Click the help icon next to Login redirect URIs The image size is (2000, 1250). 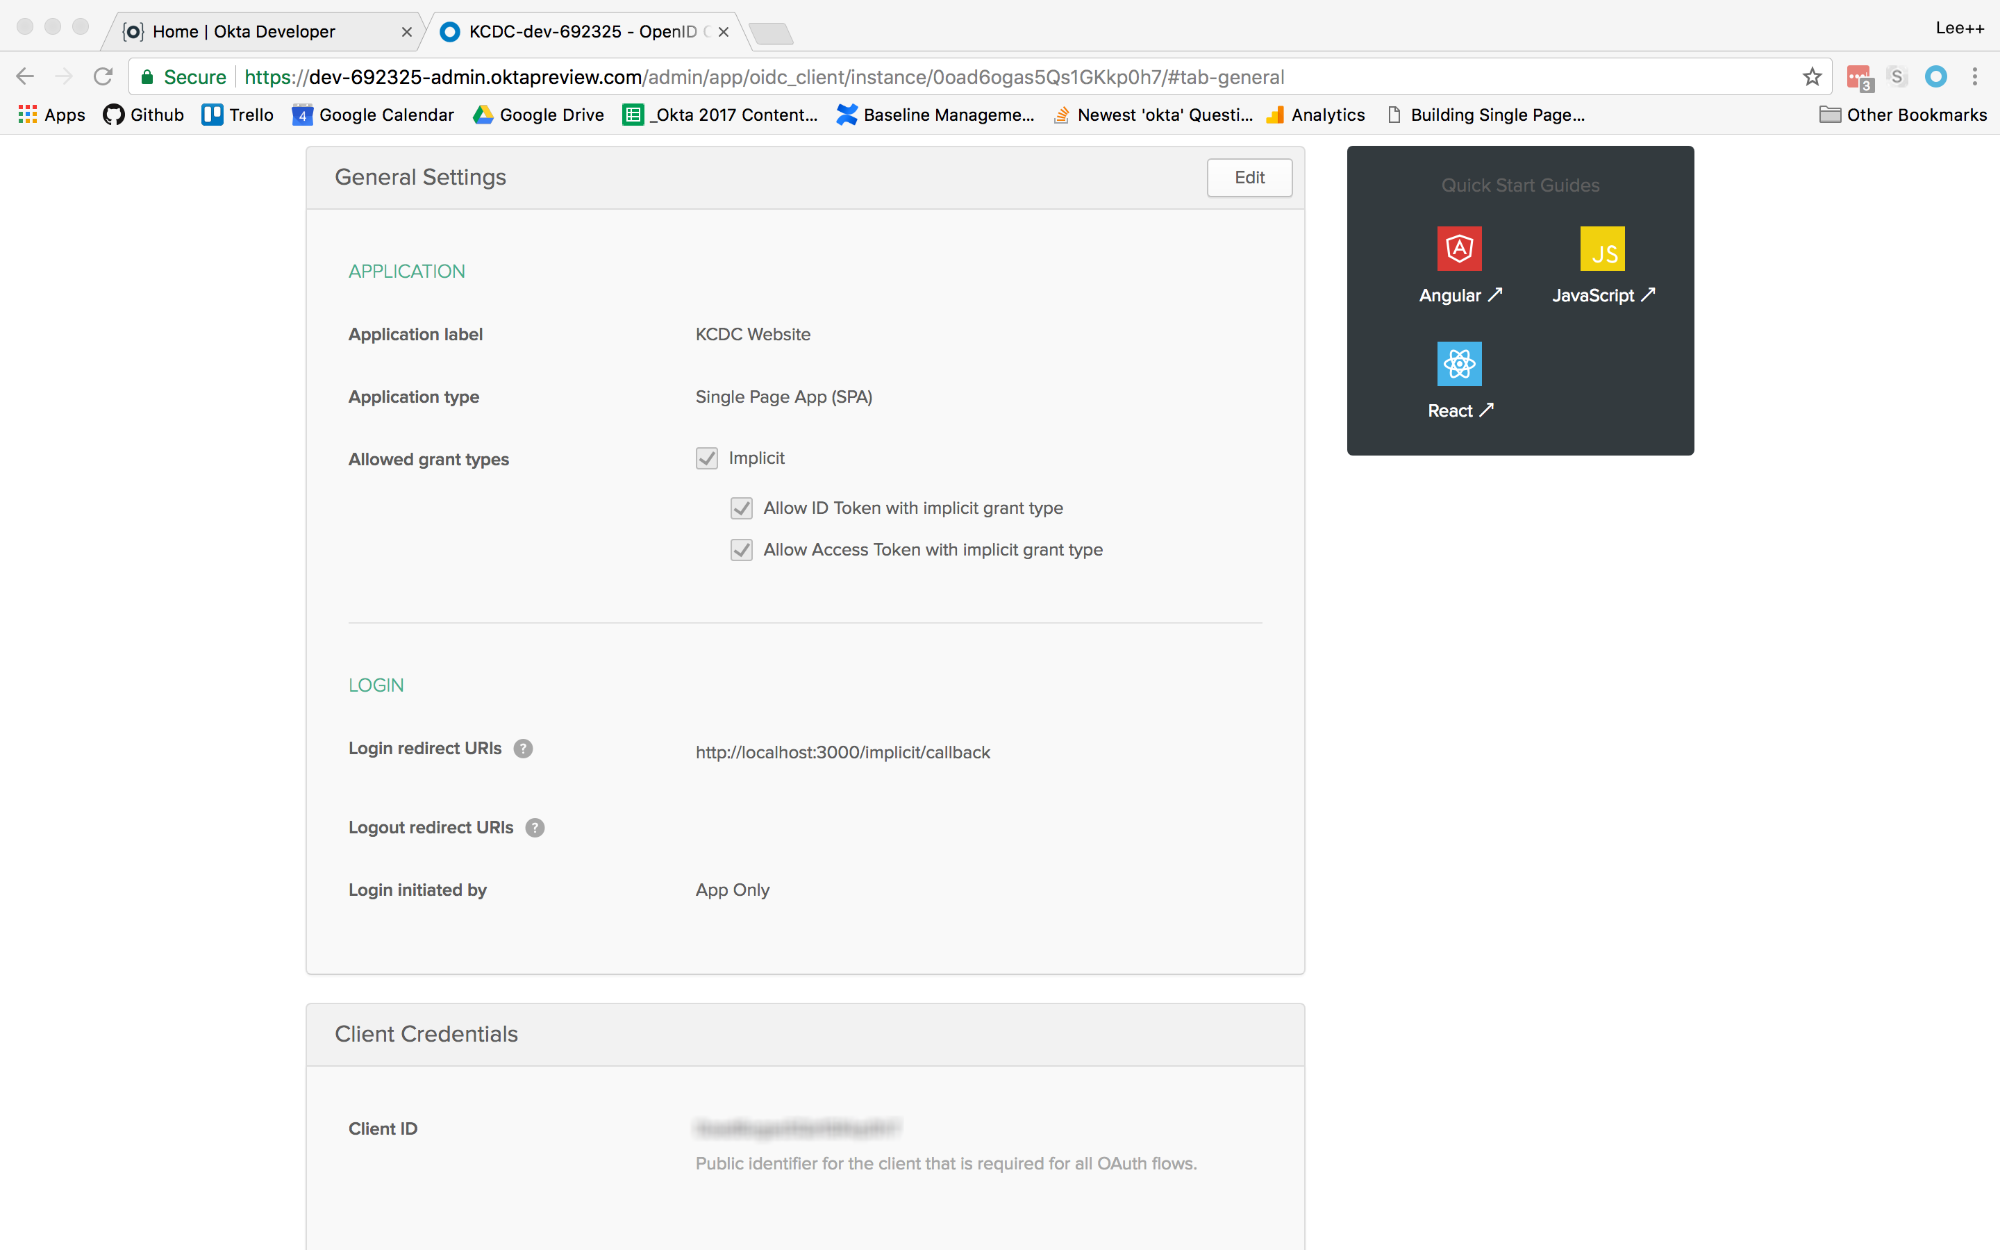tap(523, 748)
